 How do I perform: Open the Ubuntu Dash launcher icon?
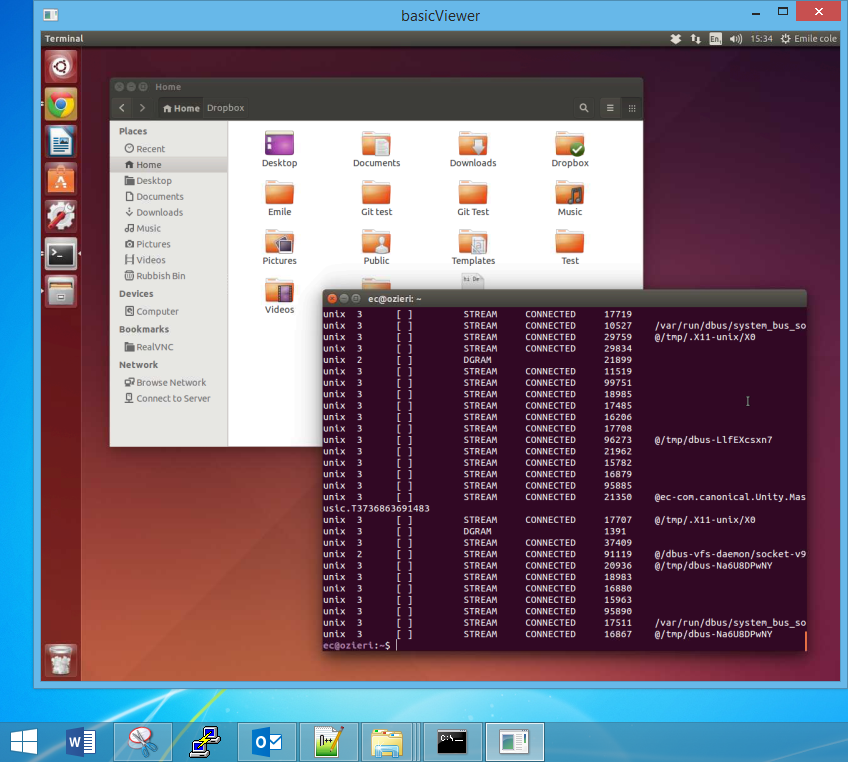[x=61, y=67]
